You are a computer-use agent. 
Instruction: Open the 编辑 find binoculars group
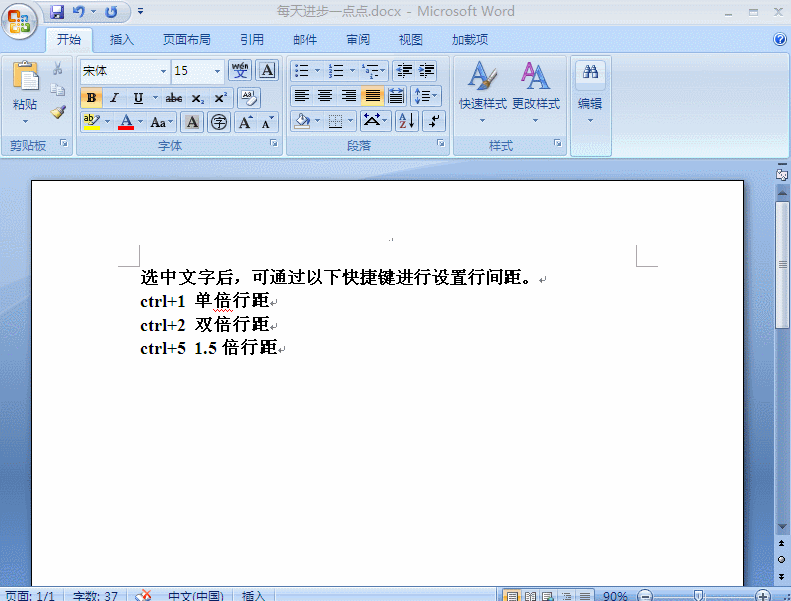(x=590, y=91)
